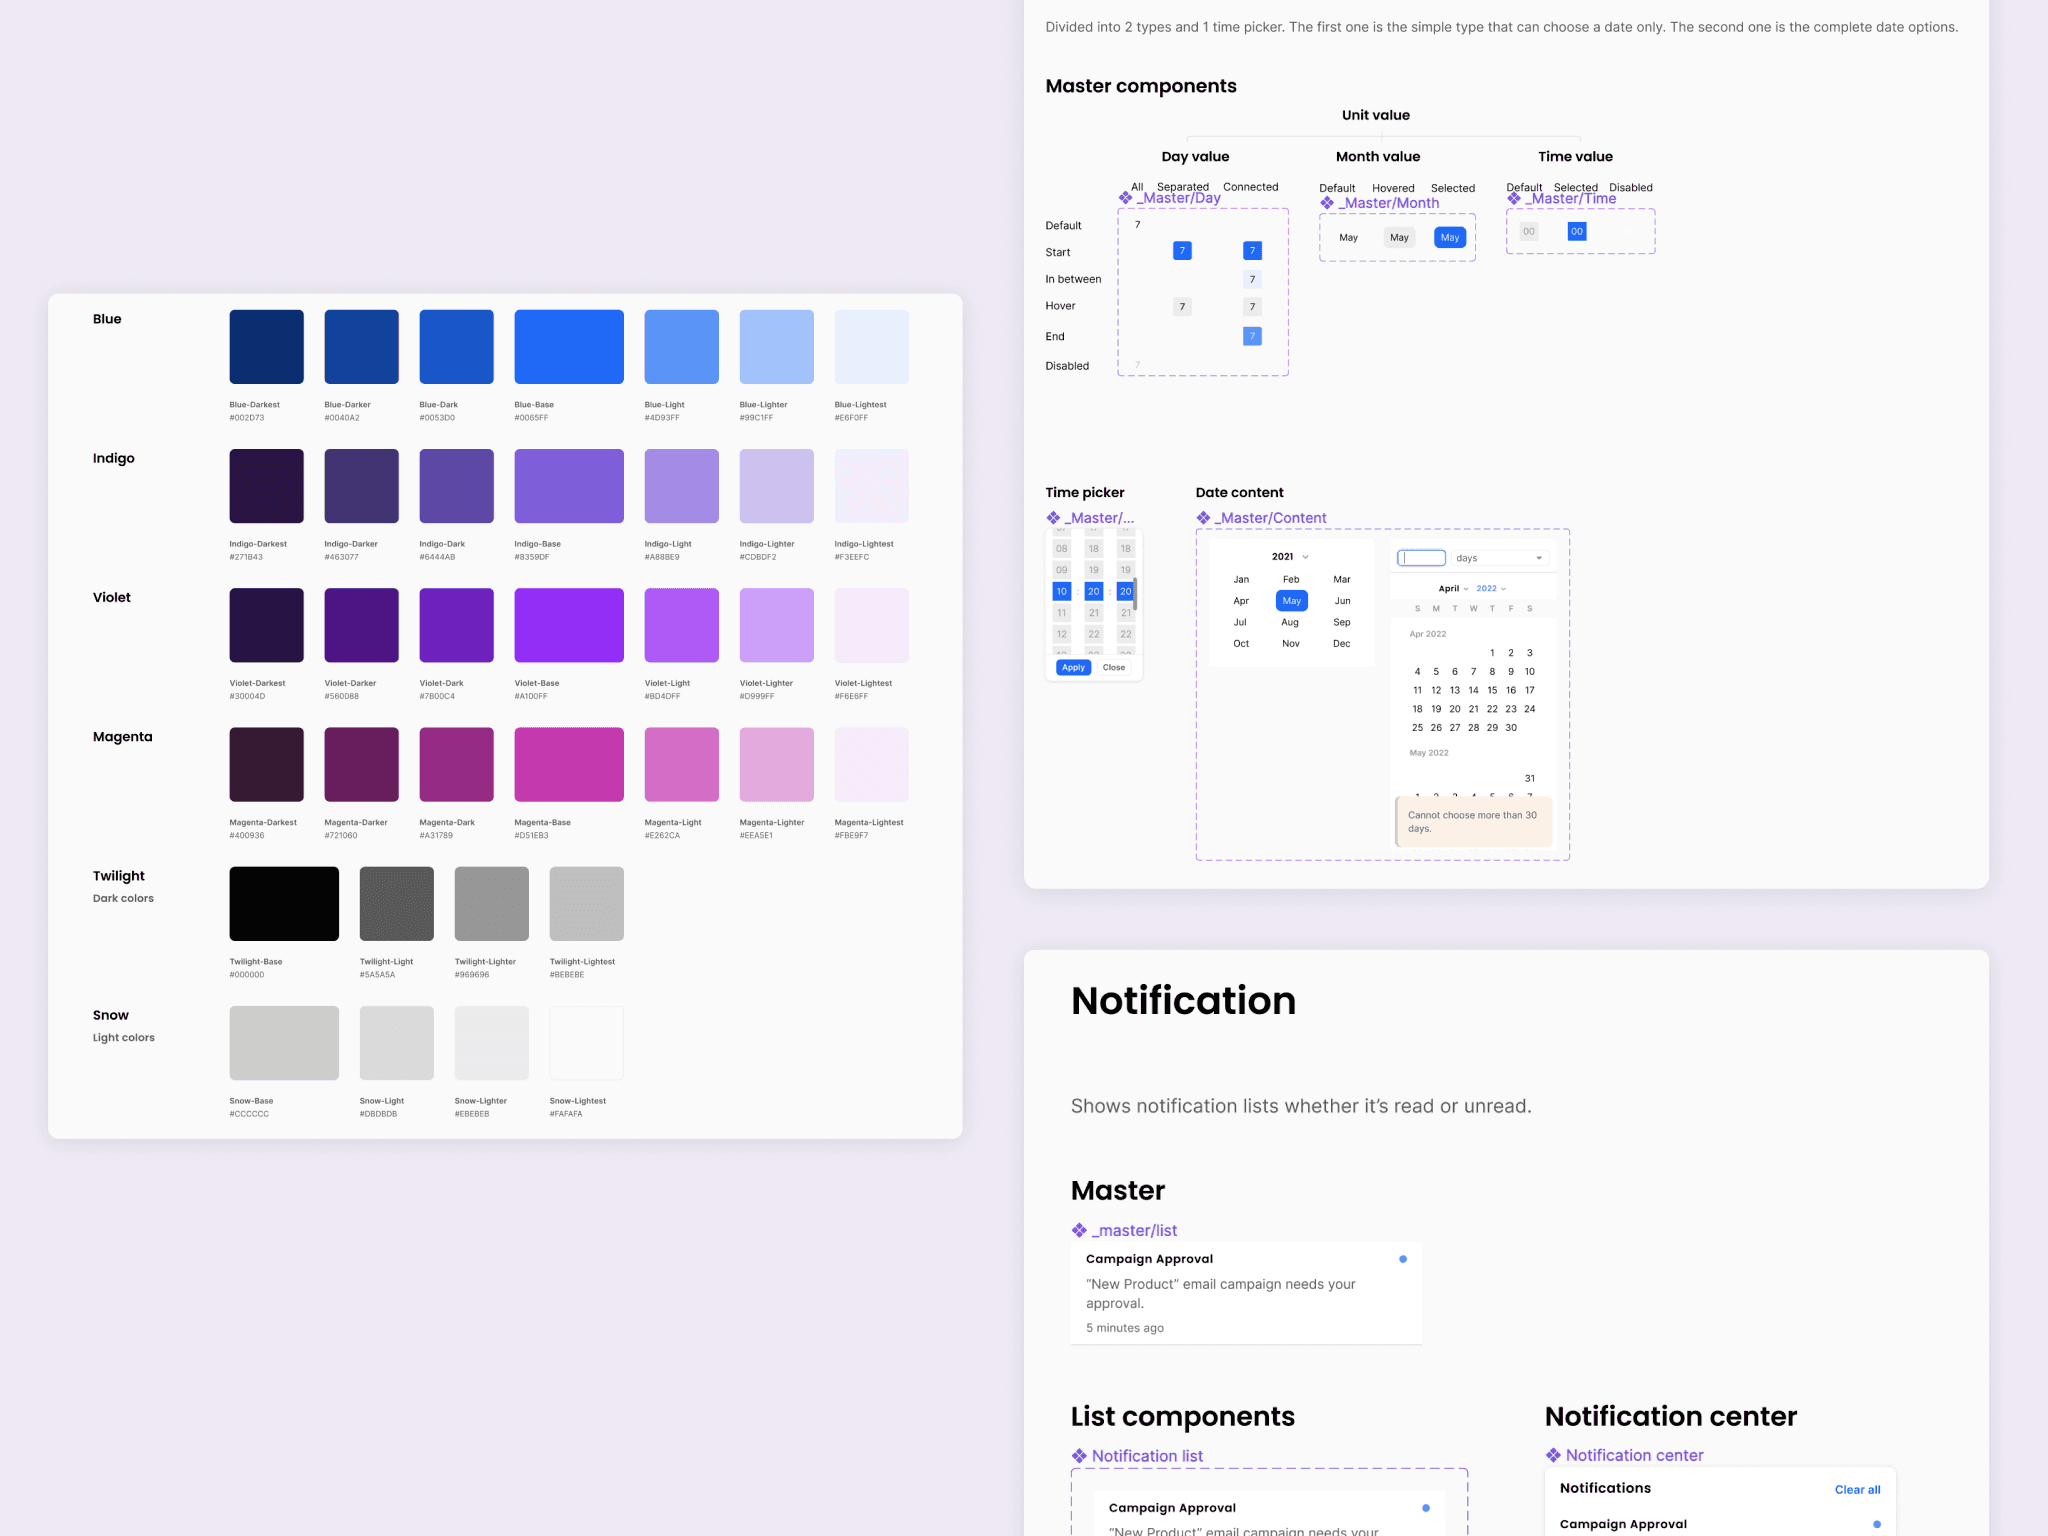
Task: Click the Clear all link
Action: (1857, 1490)
